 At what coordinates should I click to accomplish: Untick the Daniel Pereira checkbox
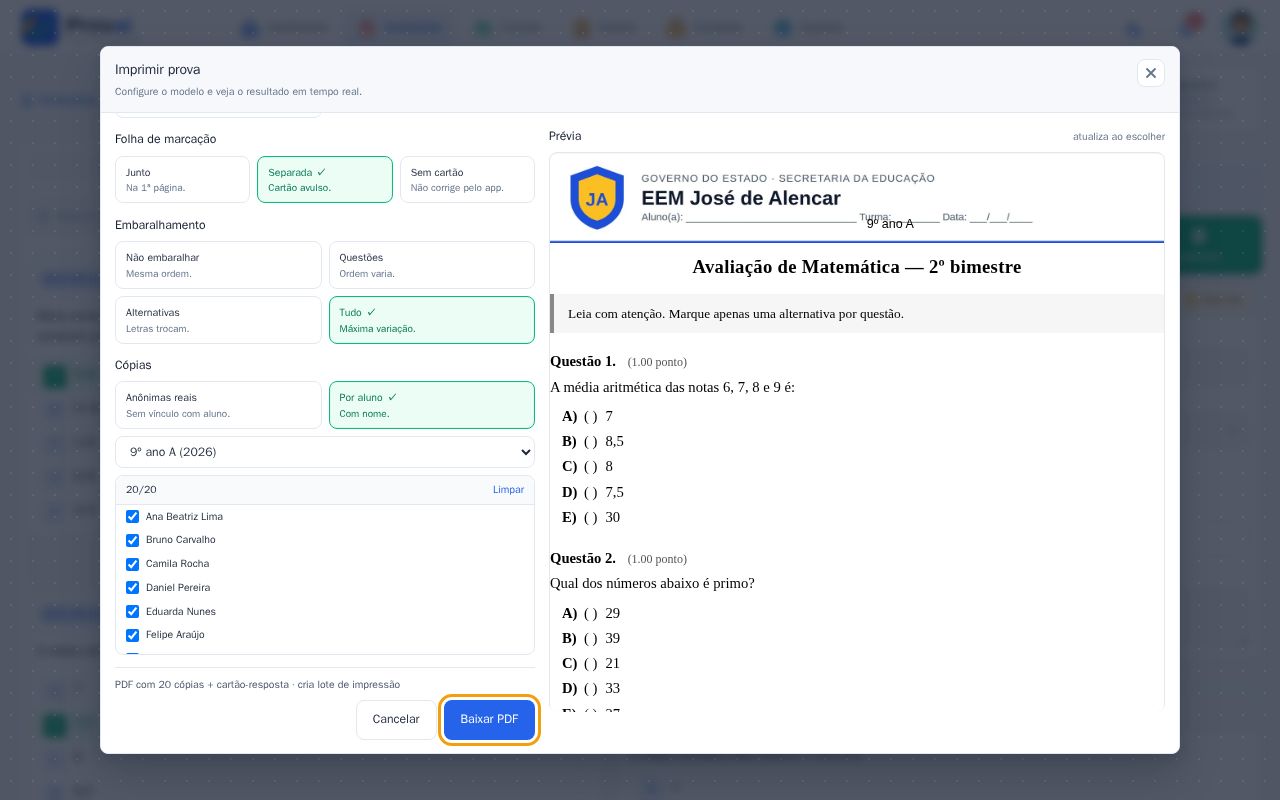click(x=132, y=588)
